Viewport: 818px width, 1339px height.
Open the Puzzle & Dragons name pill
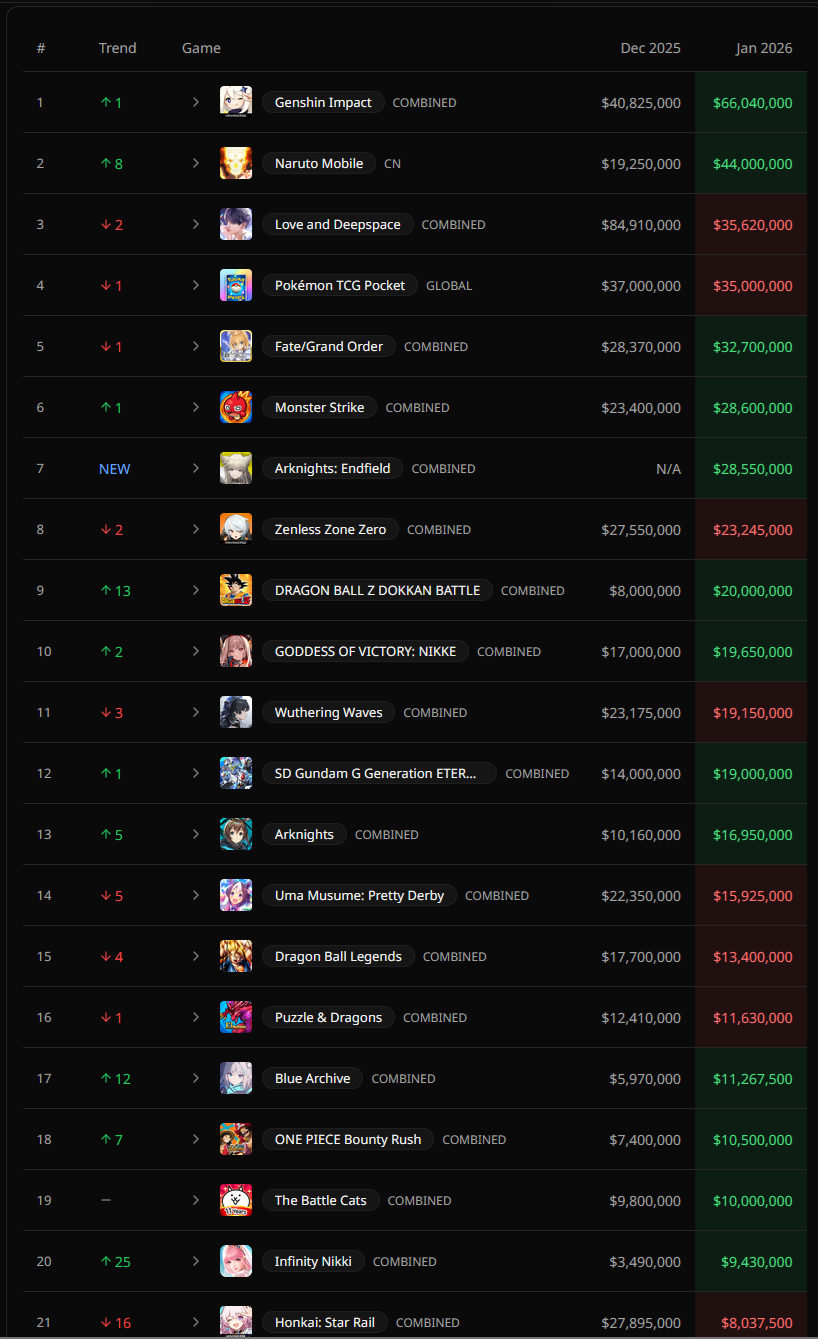click(x=328, y=1017)
